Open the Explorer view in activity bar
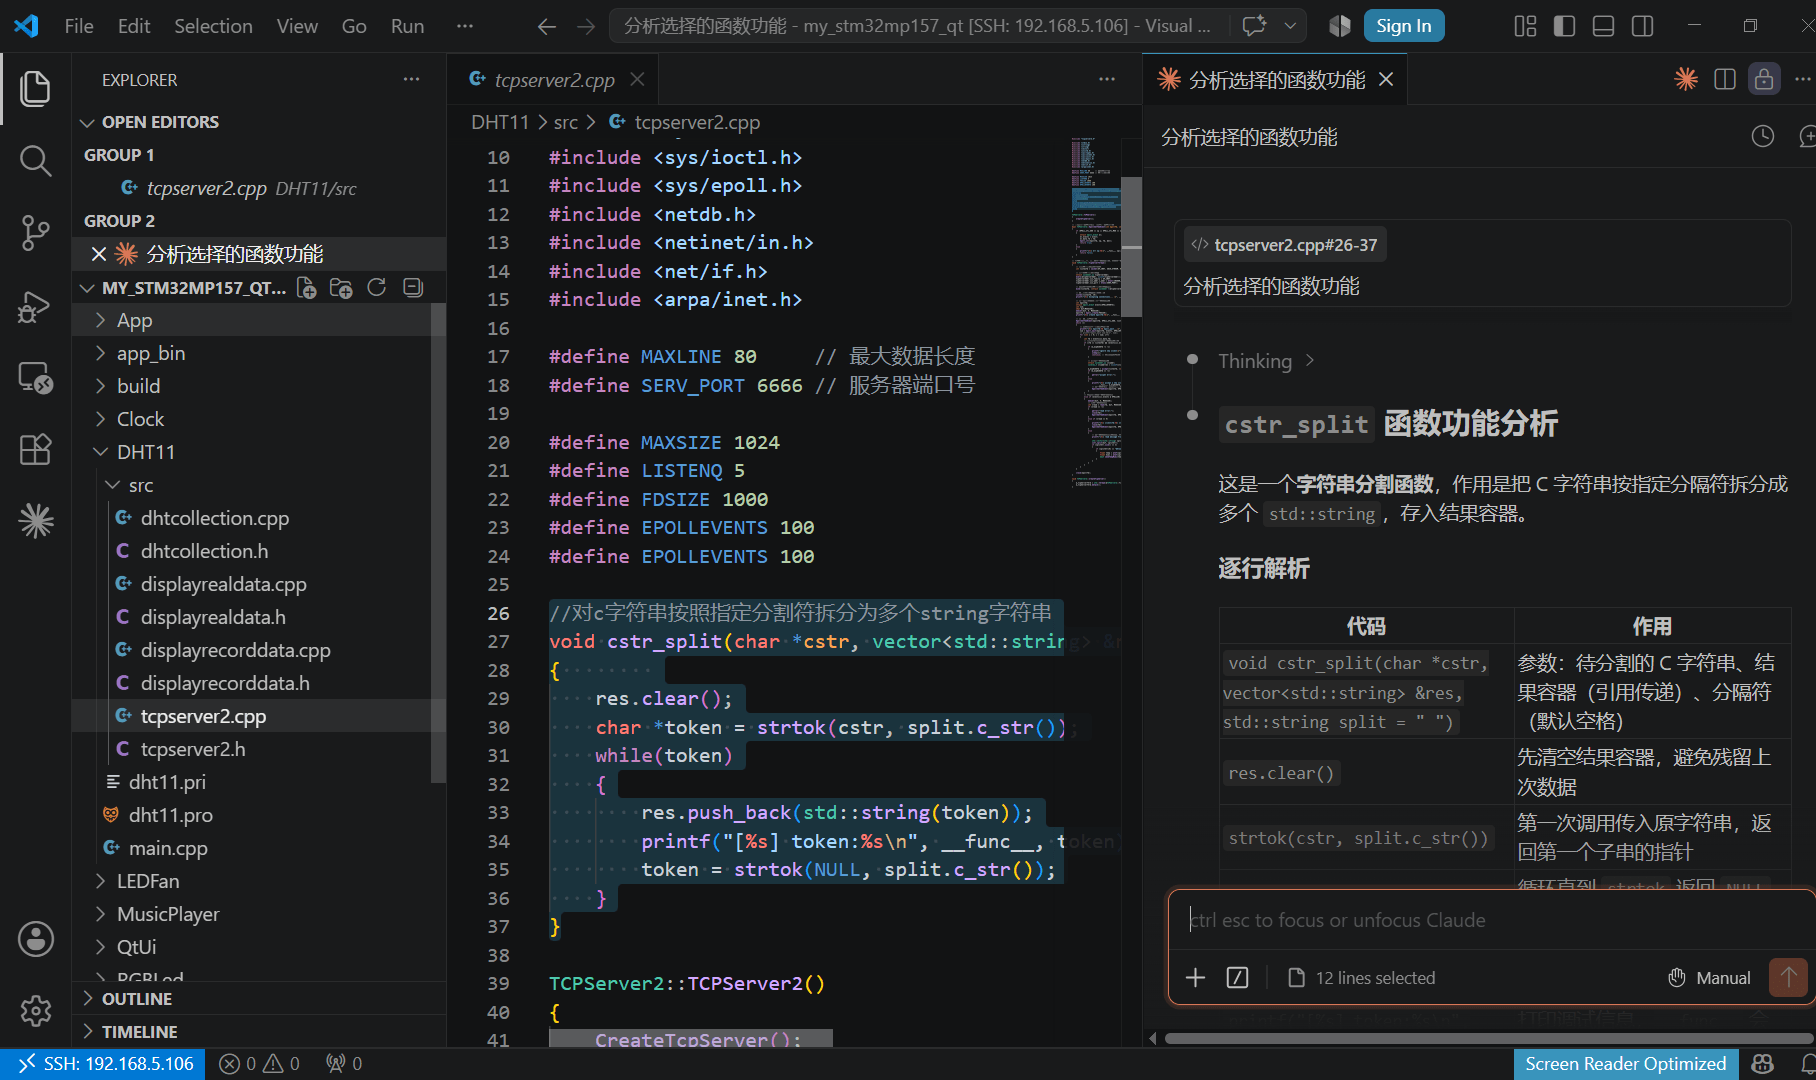Screen dimensions: 1816x1080 (x=36, y=88)
